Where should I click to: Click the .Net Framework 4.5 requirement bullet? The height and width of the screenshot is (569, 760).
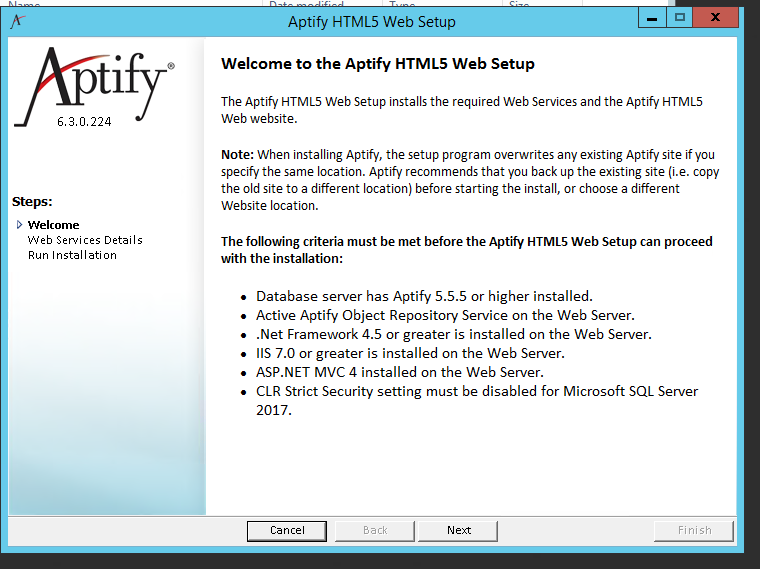point(454,334)
